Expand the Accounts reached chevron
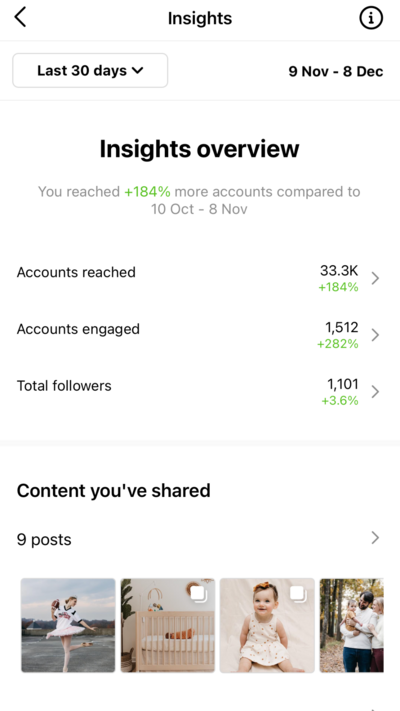 [375, 278]
